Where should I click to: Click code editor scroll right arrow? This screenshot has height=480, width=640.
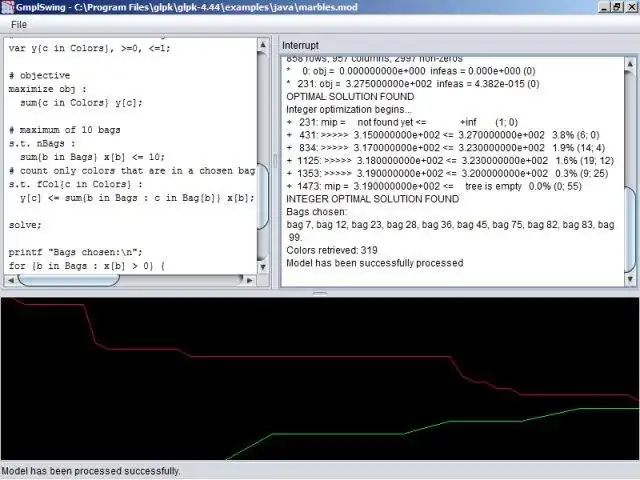pyautogui.click(x=250, y=280)
